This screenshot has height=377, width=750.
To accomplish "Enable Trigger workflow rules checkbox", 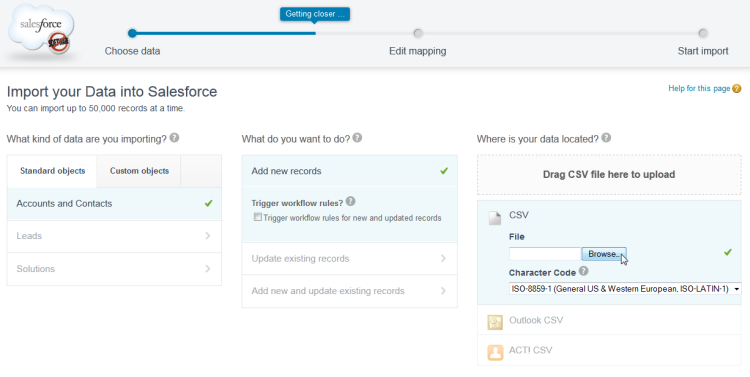I will pyautogui.click(x=258, y=217).
